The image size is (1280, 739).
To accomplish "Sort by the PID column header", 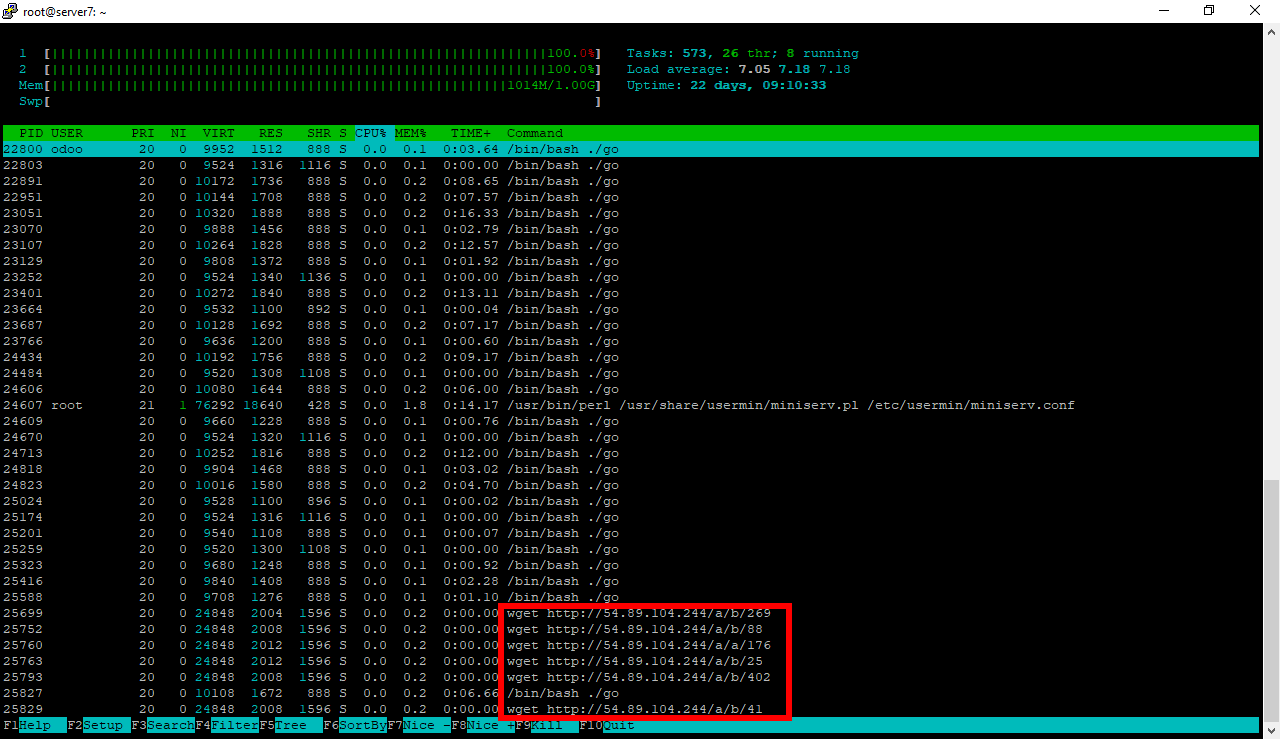I will pos(31,133).
